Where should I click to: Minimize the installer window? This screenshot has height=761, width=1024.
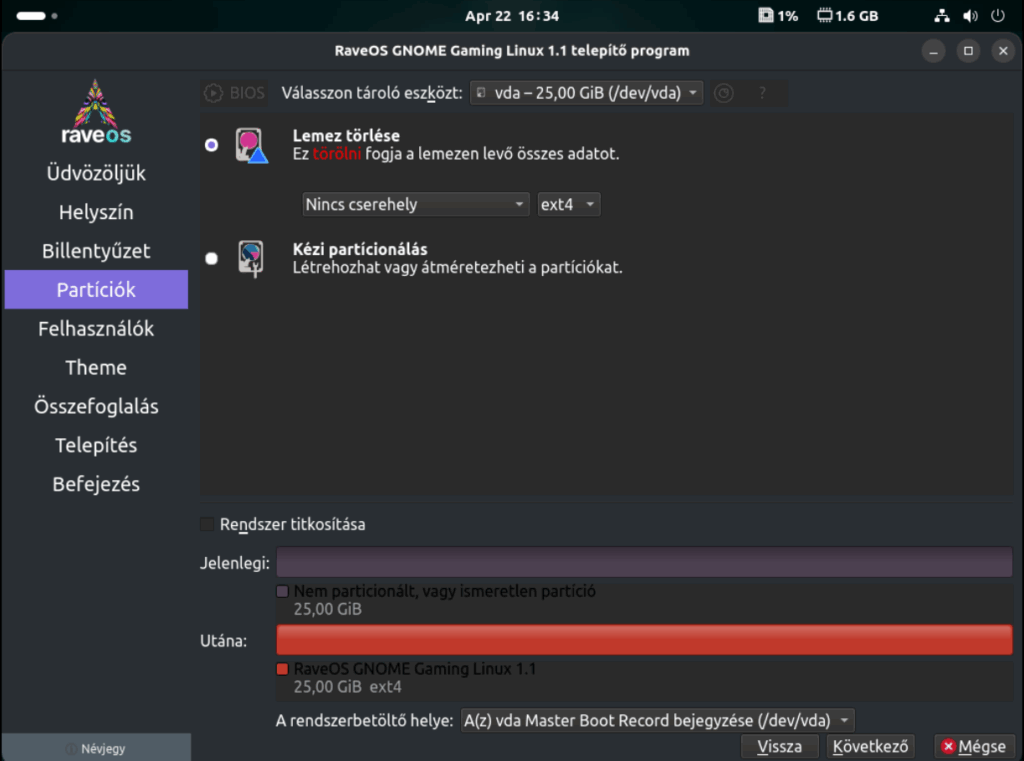(x=933, y=51)
